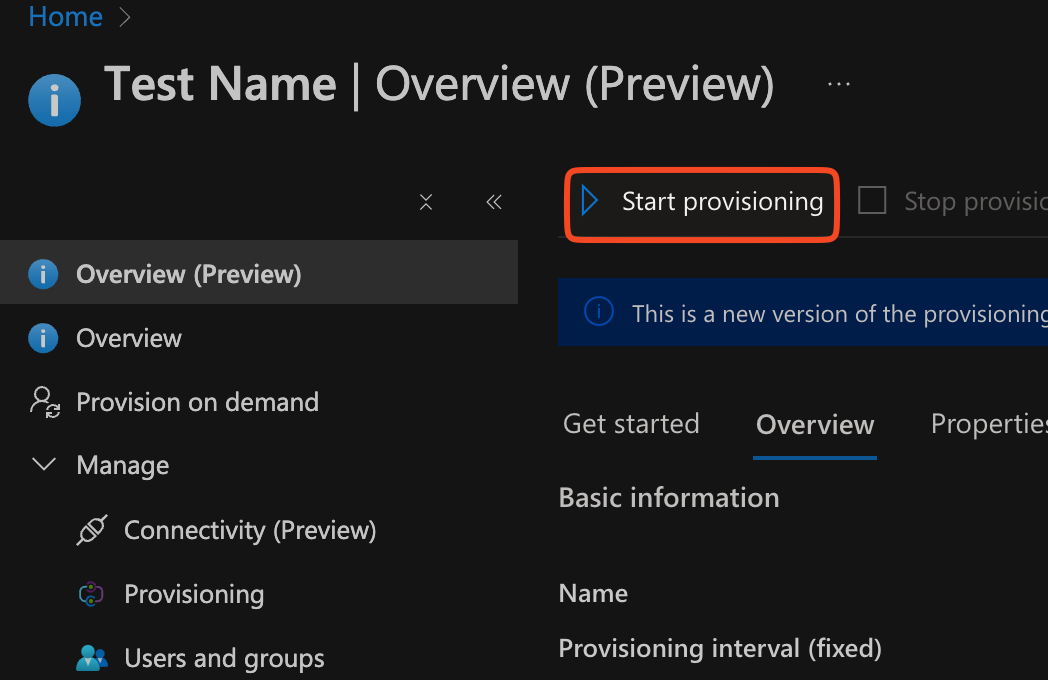This screenshot has width=1048, height=680.
Task: Collapse the Manage section chevron
Action: (x=44, y=465)
